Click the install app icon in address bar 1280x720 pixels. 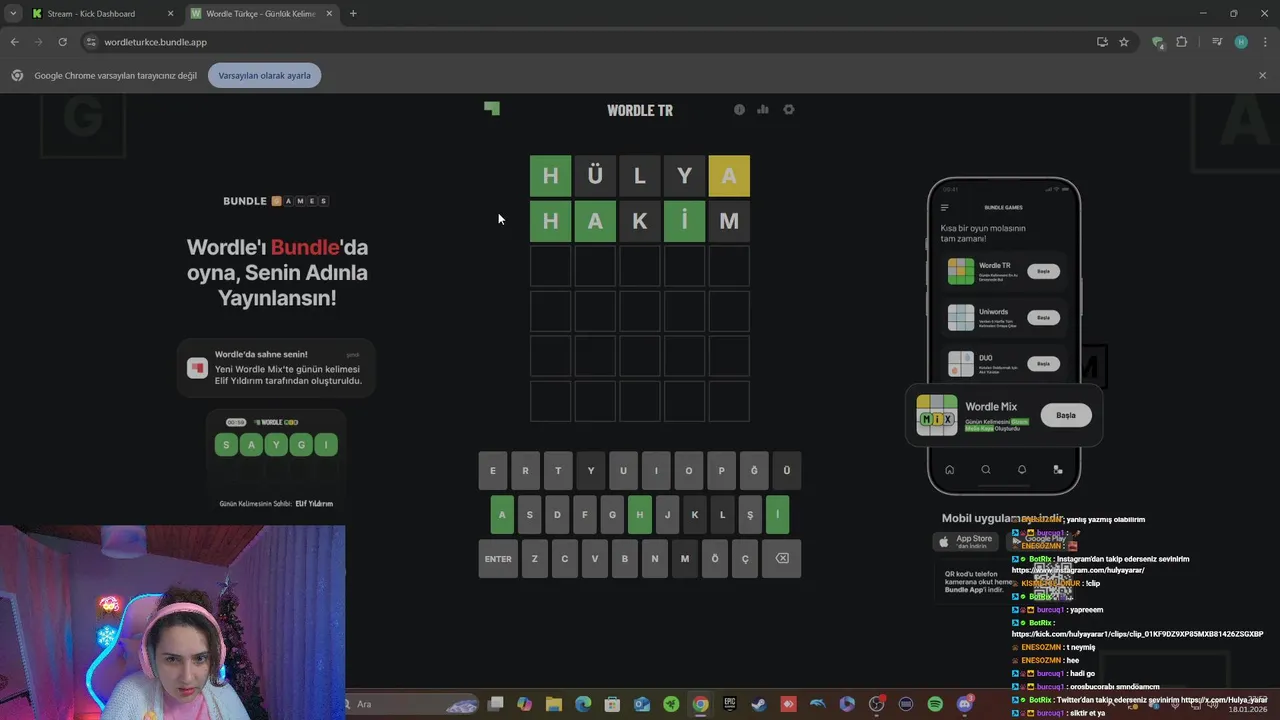(1102, 42)
